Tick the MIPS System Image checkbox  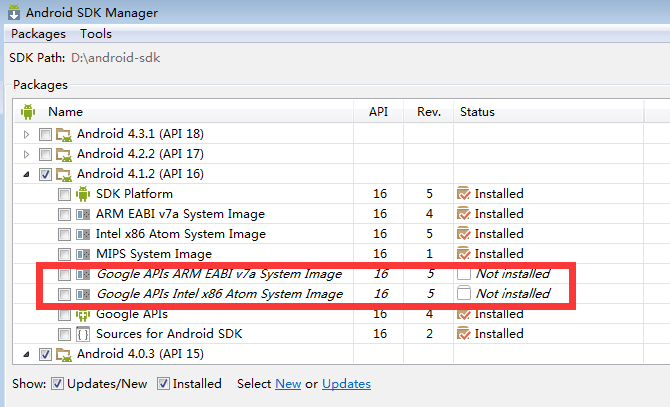[64, 255]
